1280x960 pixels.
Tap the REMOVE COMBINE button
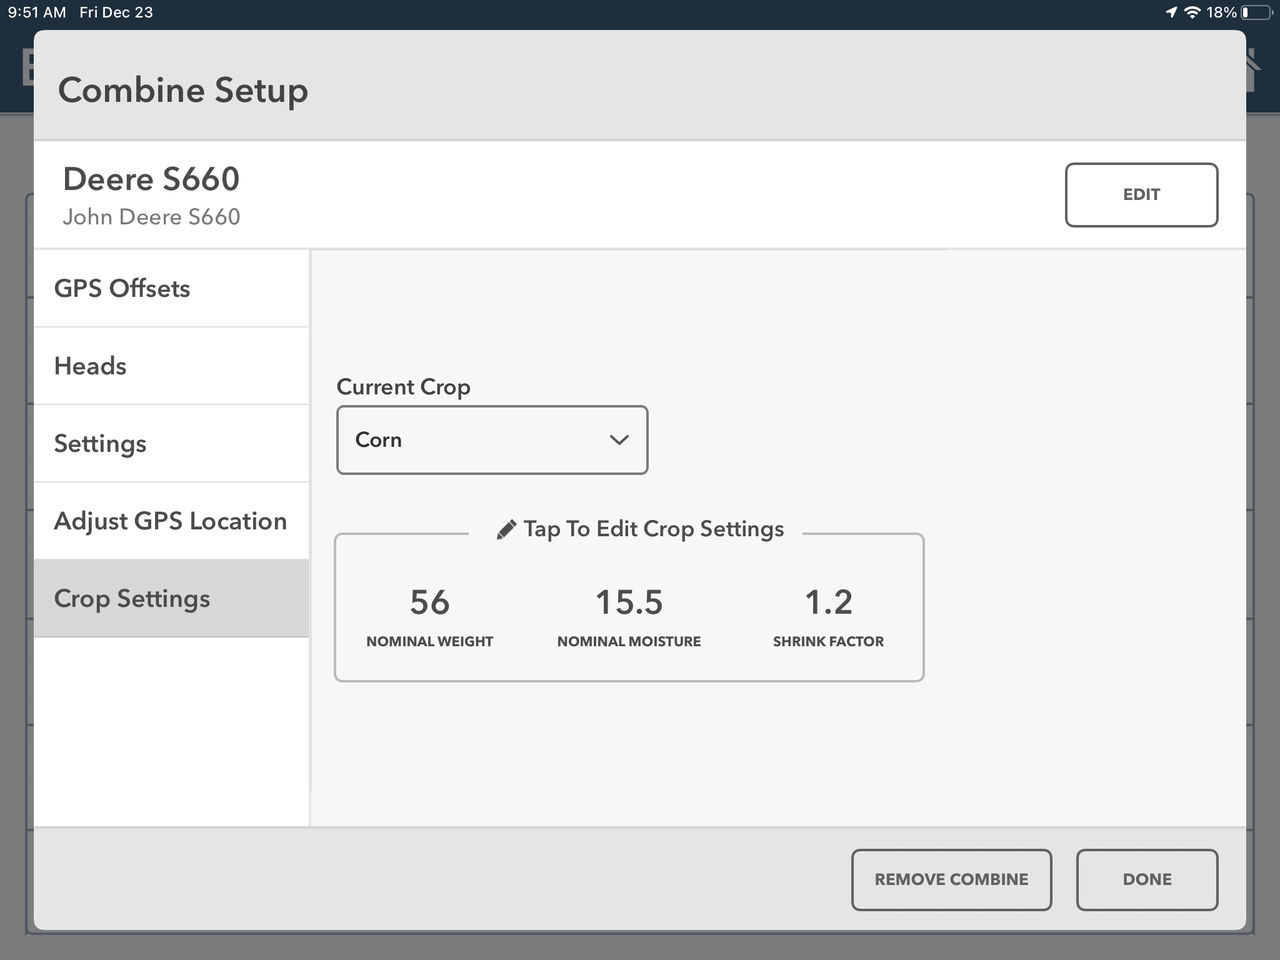[951, 880]
